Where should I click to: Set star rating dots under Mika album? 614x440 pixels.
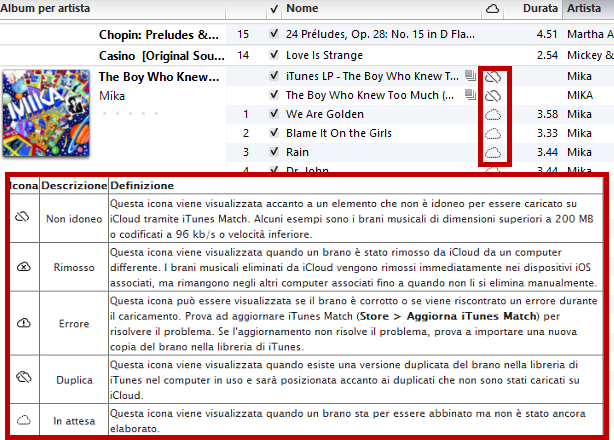tap(130, 114)
